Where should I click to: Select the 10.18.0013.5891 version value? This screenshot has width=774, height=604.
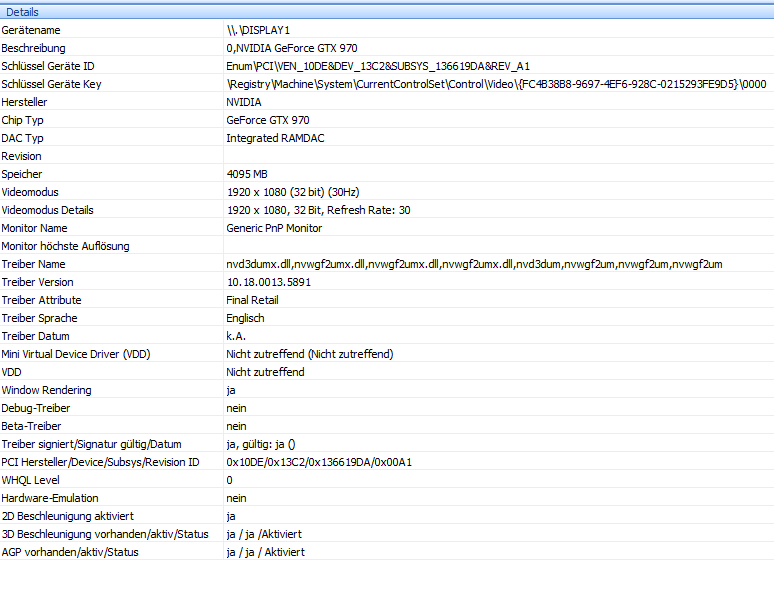coord(269,282)
